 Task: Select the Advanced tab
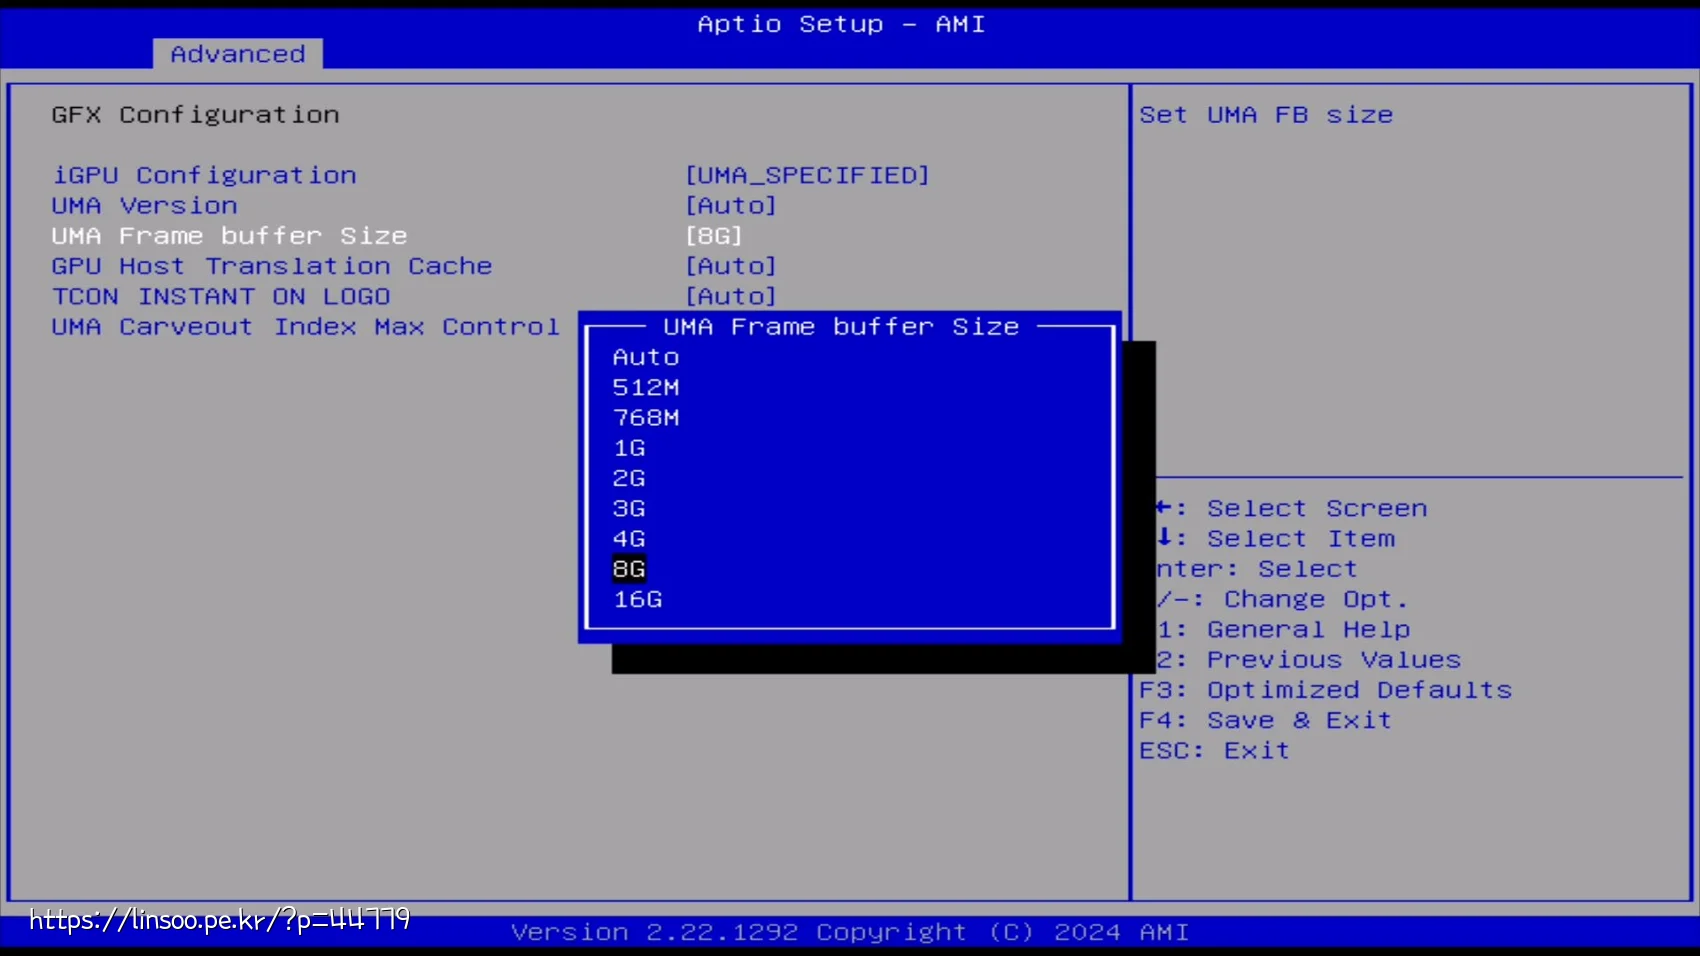point(238,54)
